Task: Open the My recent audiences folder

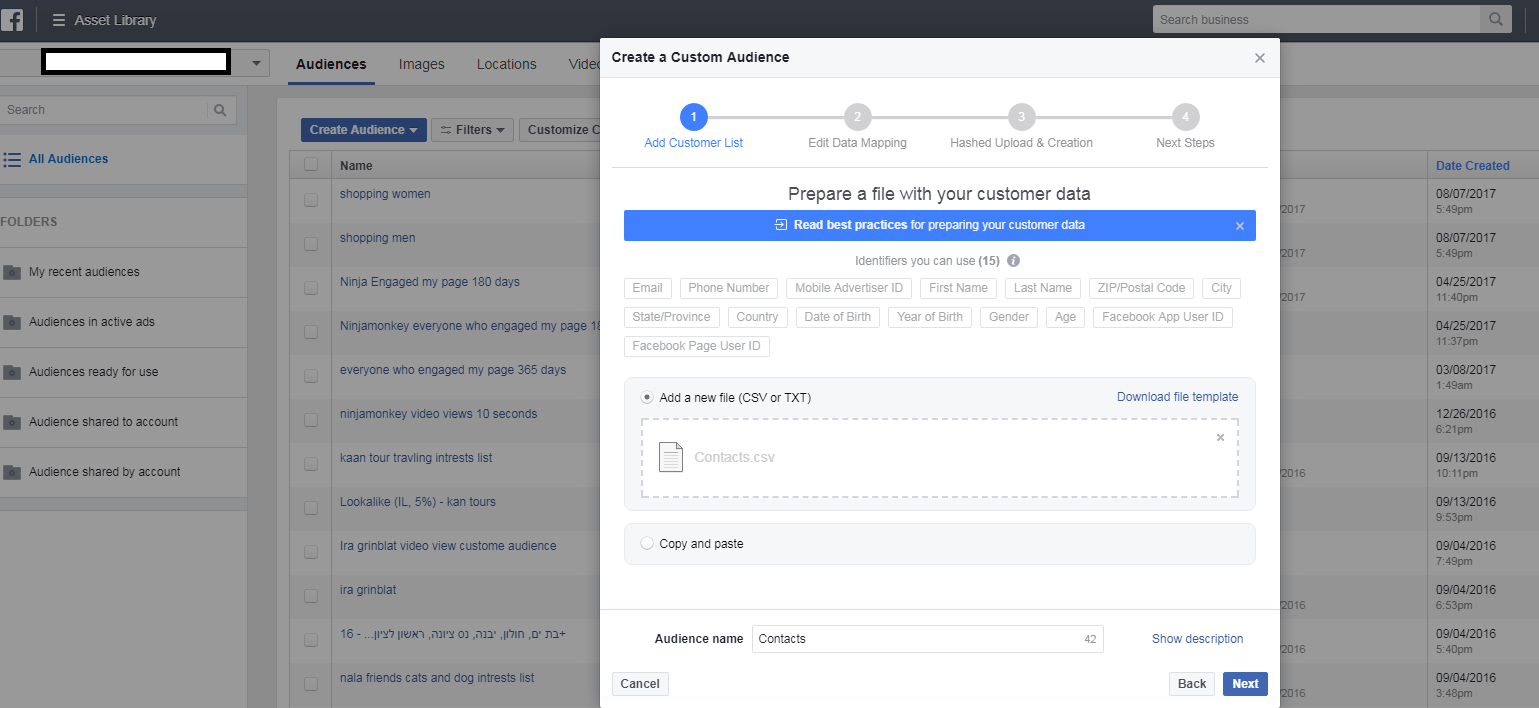Action: (x=84, y=272)
